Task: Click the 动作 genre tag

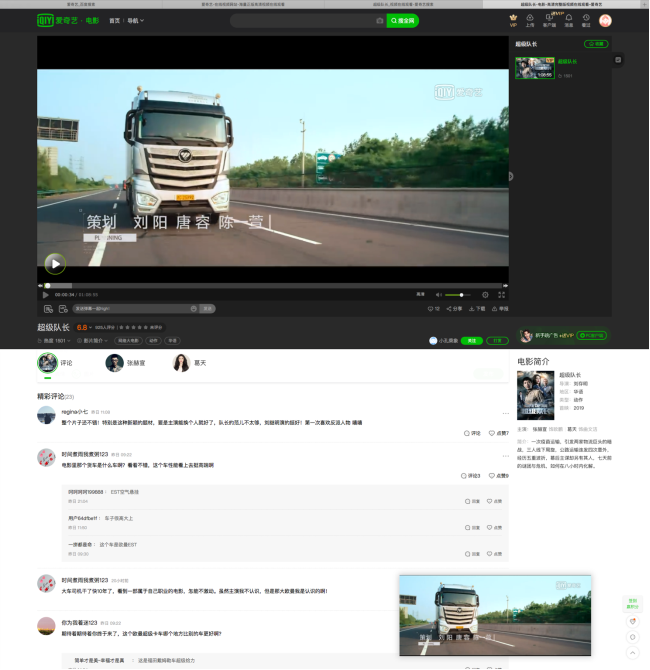Action: [x=153, y=341]
